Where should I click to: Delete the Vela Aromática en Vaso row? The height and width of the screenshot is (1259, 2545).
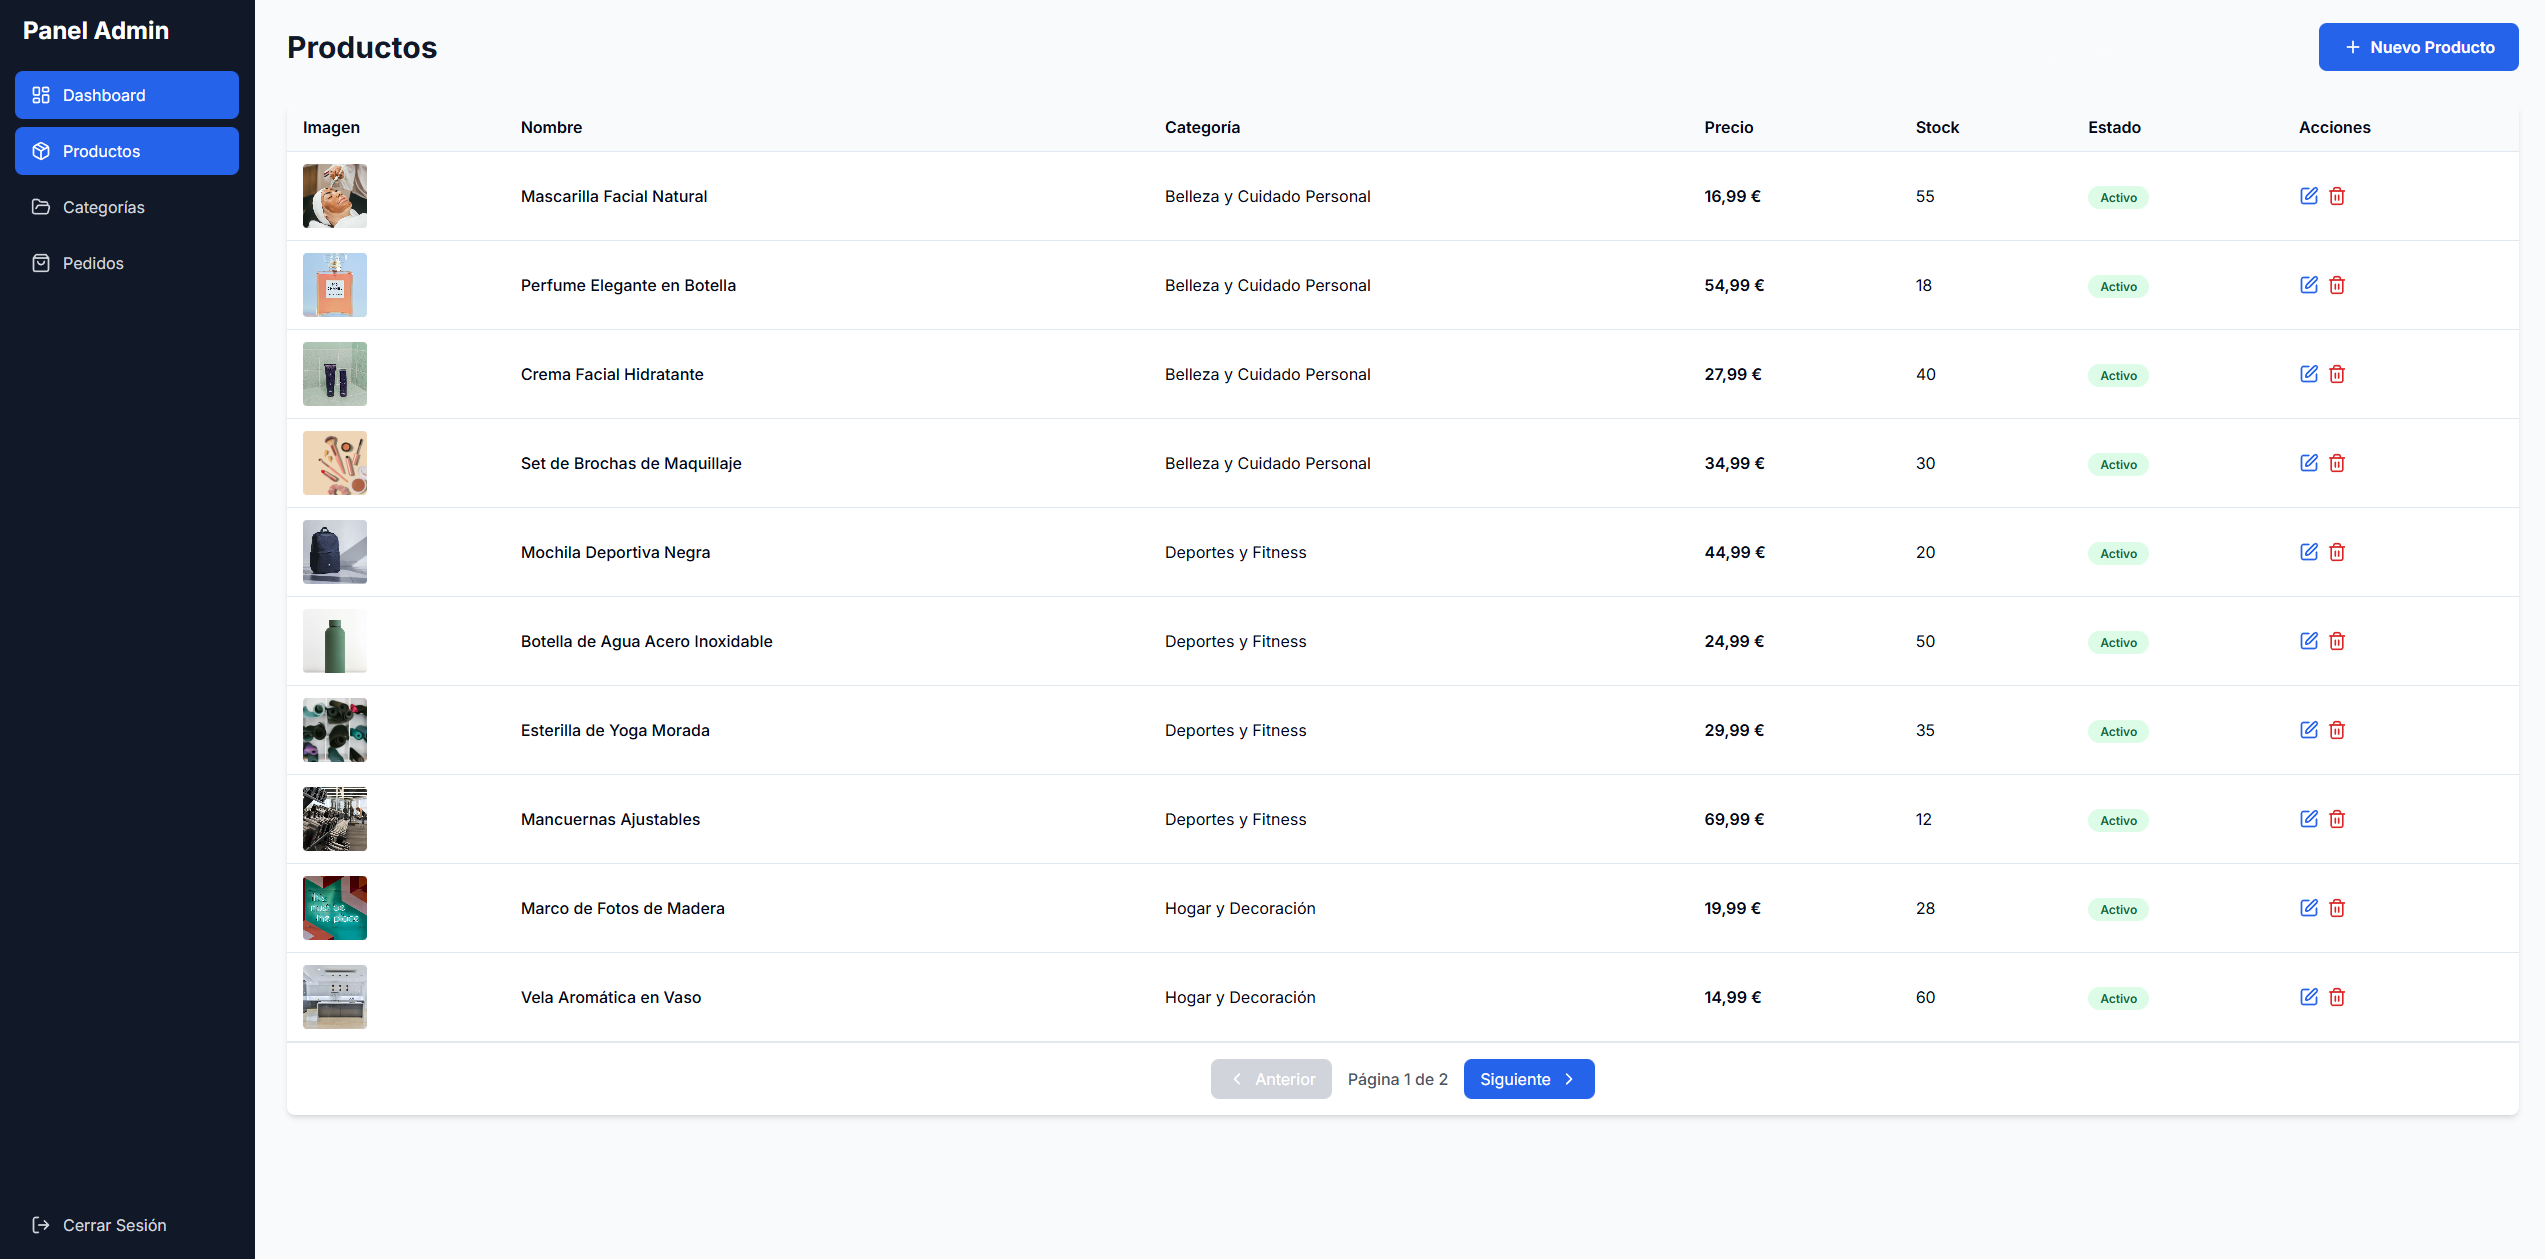pos(2337,997)
